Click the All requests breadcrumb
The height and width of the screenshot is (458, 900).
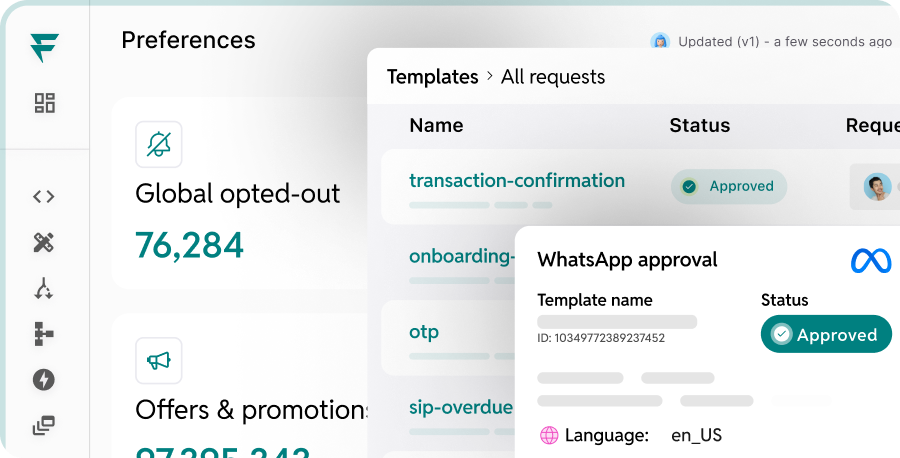pos(553,77)
